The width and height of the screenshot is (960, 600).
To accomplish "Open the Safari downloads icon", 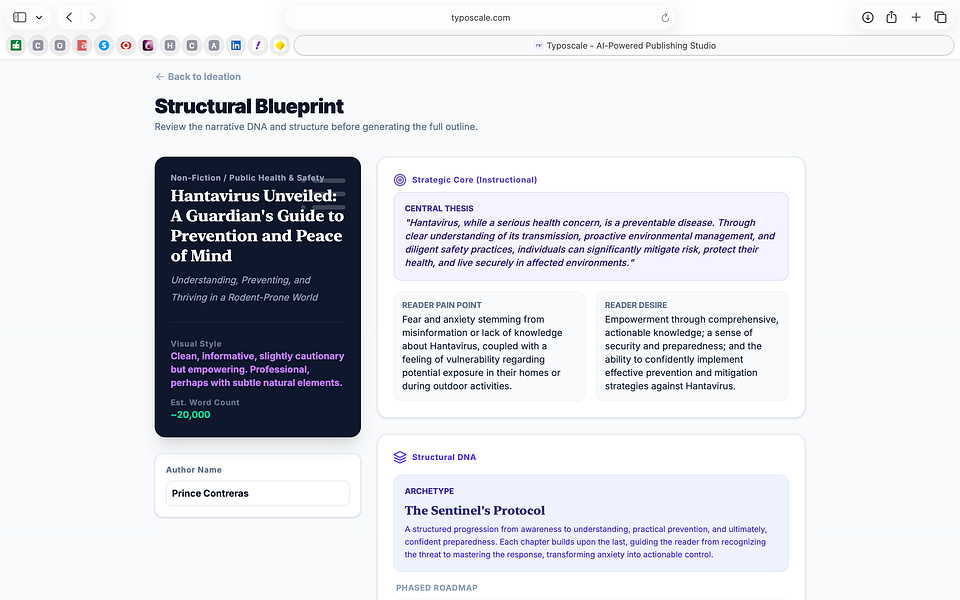I will 868,17.
